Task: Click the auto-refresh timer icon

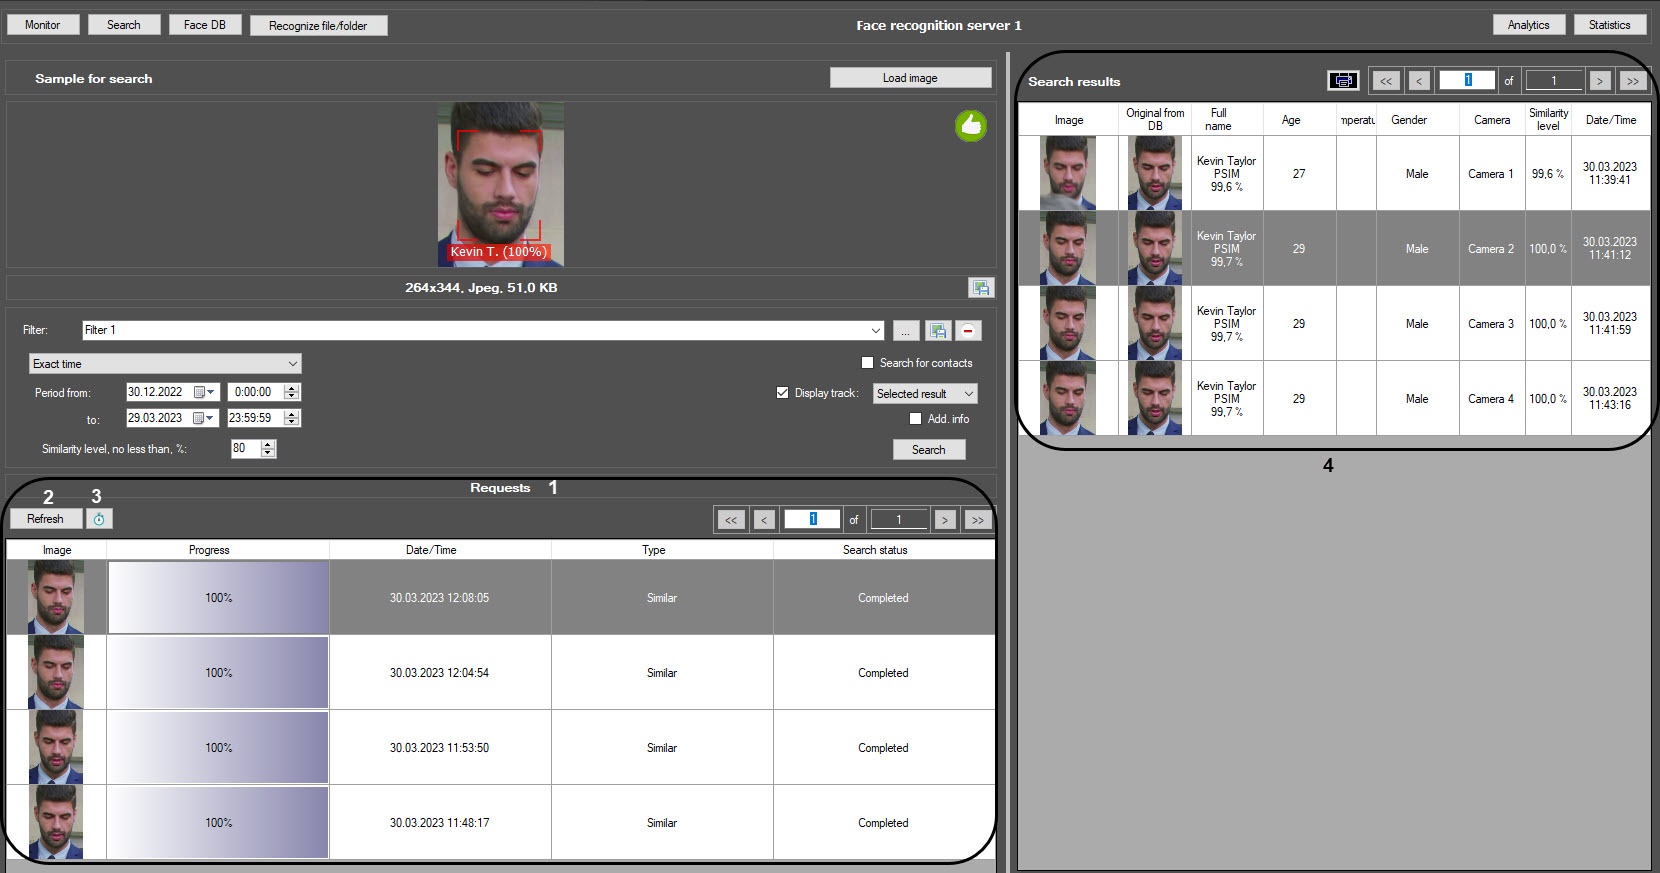Action: coord(99,519)
